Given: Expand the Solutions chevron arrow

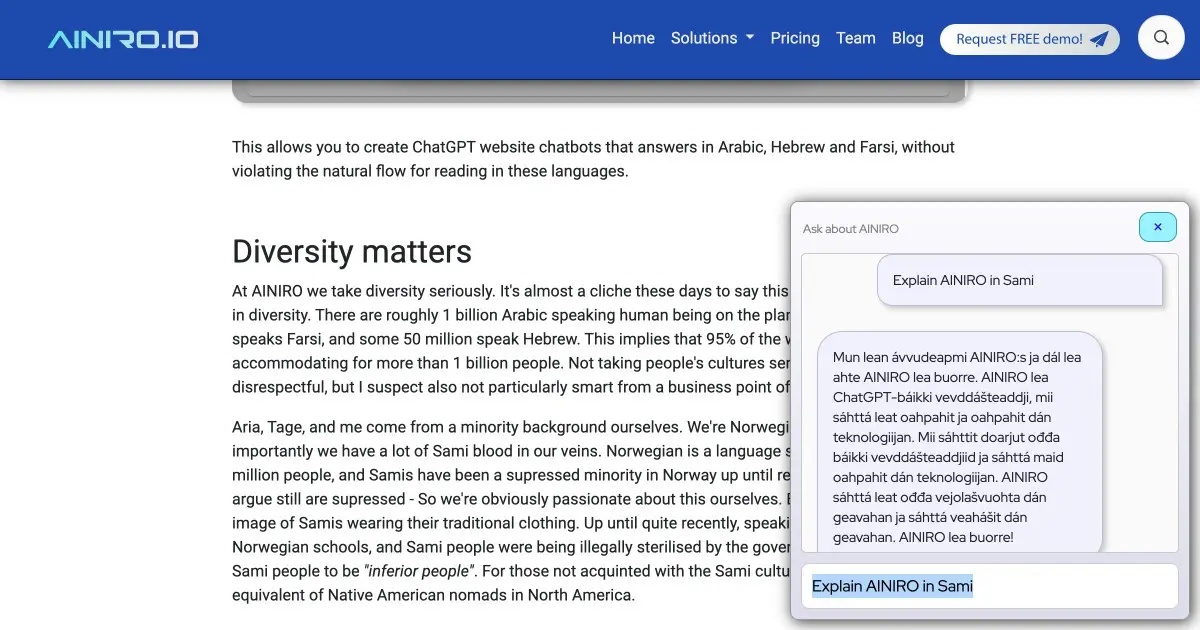Looking at the screenshot, I should tap(749, 38).
